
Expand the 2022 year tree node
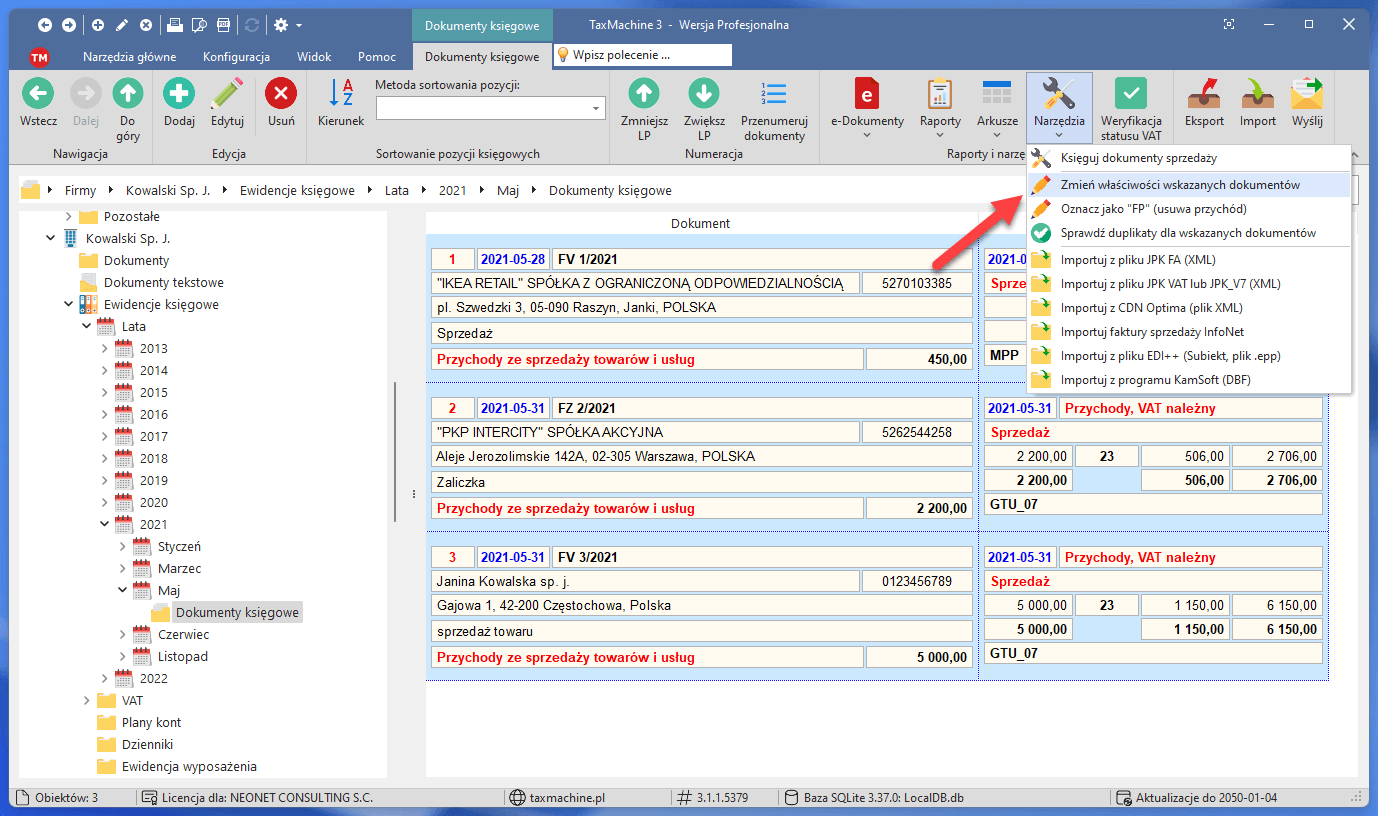pos(104,679)
